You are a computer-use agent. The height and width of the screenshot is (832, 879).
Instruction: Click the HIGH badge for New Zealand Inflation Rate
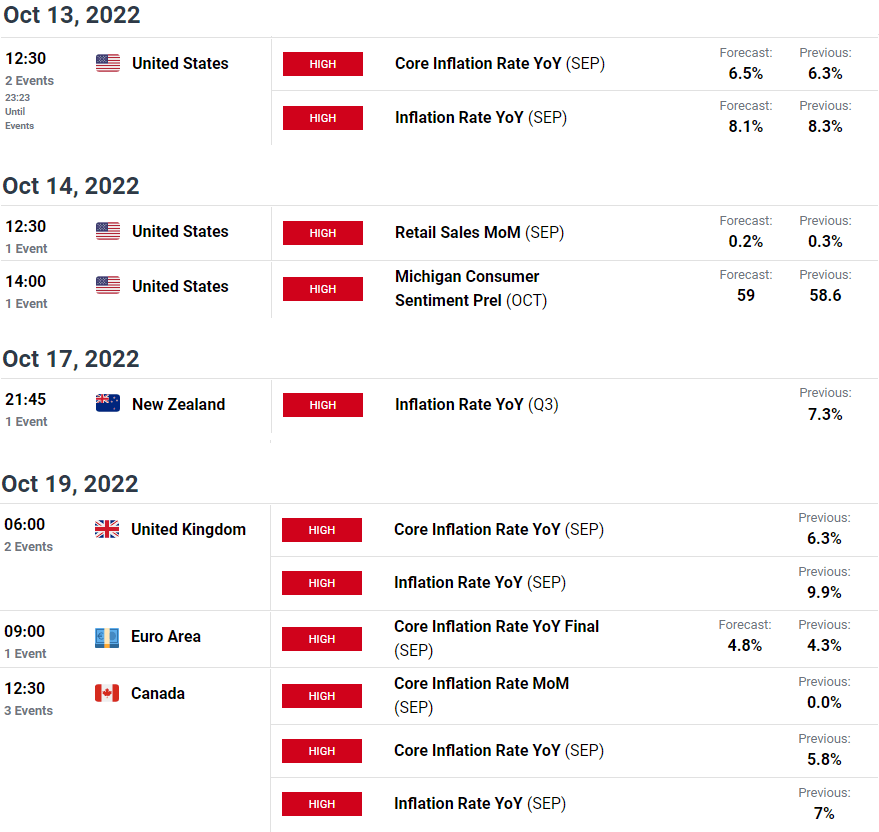(x=323, y=405)
